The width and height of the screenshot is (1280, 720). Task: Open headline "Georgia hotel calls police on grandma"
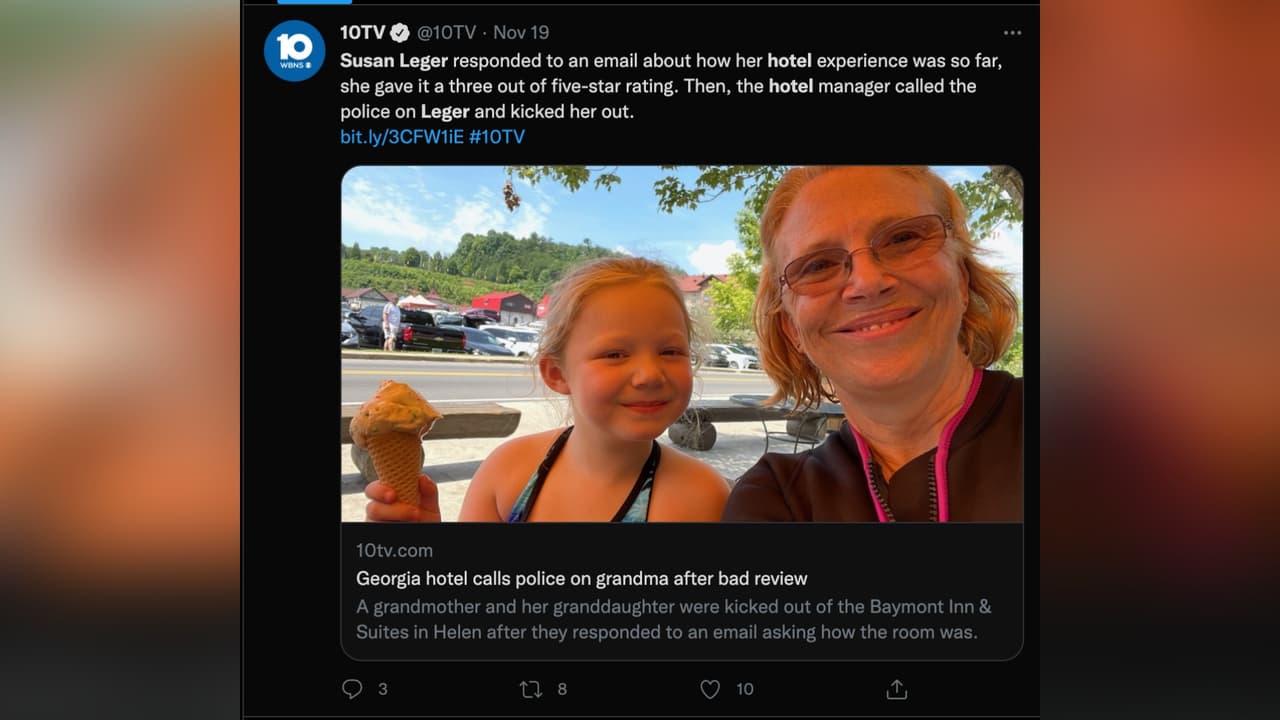(x=581, y=578)
